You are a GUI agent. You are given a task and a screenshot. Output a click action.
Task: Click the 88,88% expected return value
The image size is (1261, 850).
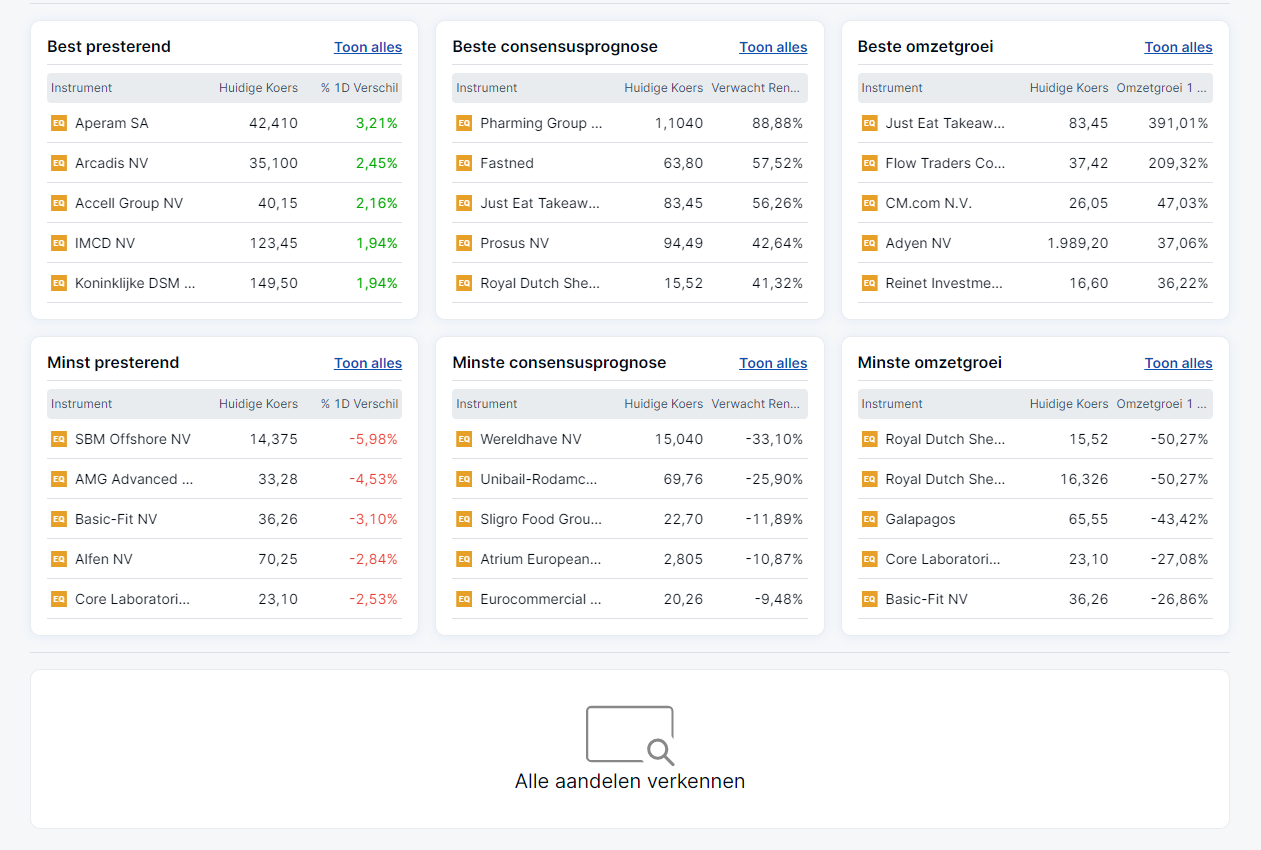pyautogui.click(x=777, y=123)
